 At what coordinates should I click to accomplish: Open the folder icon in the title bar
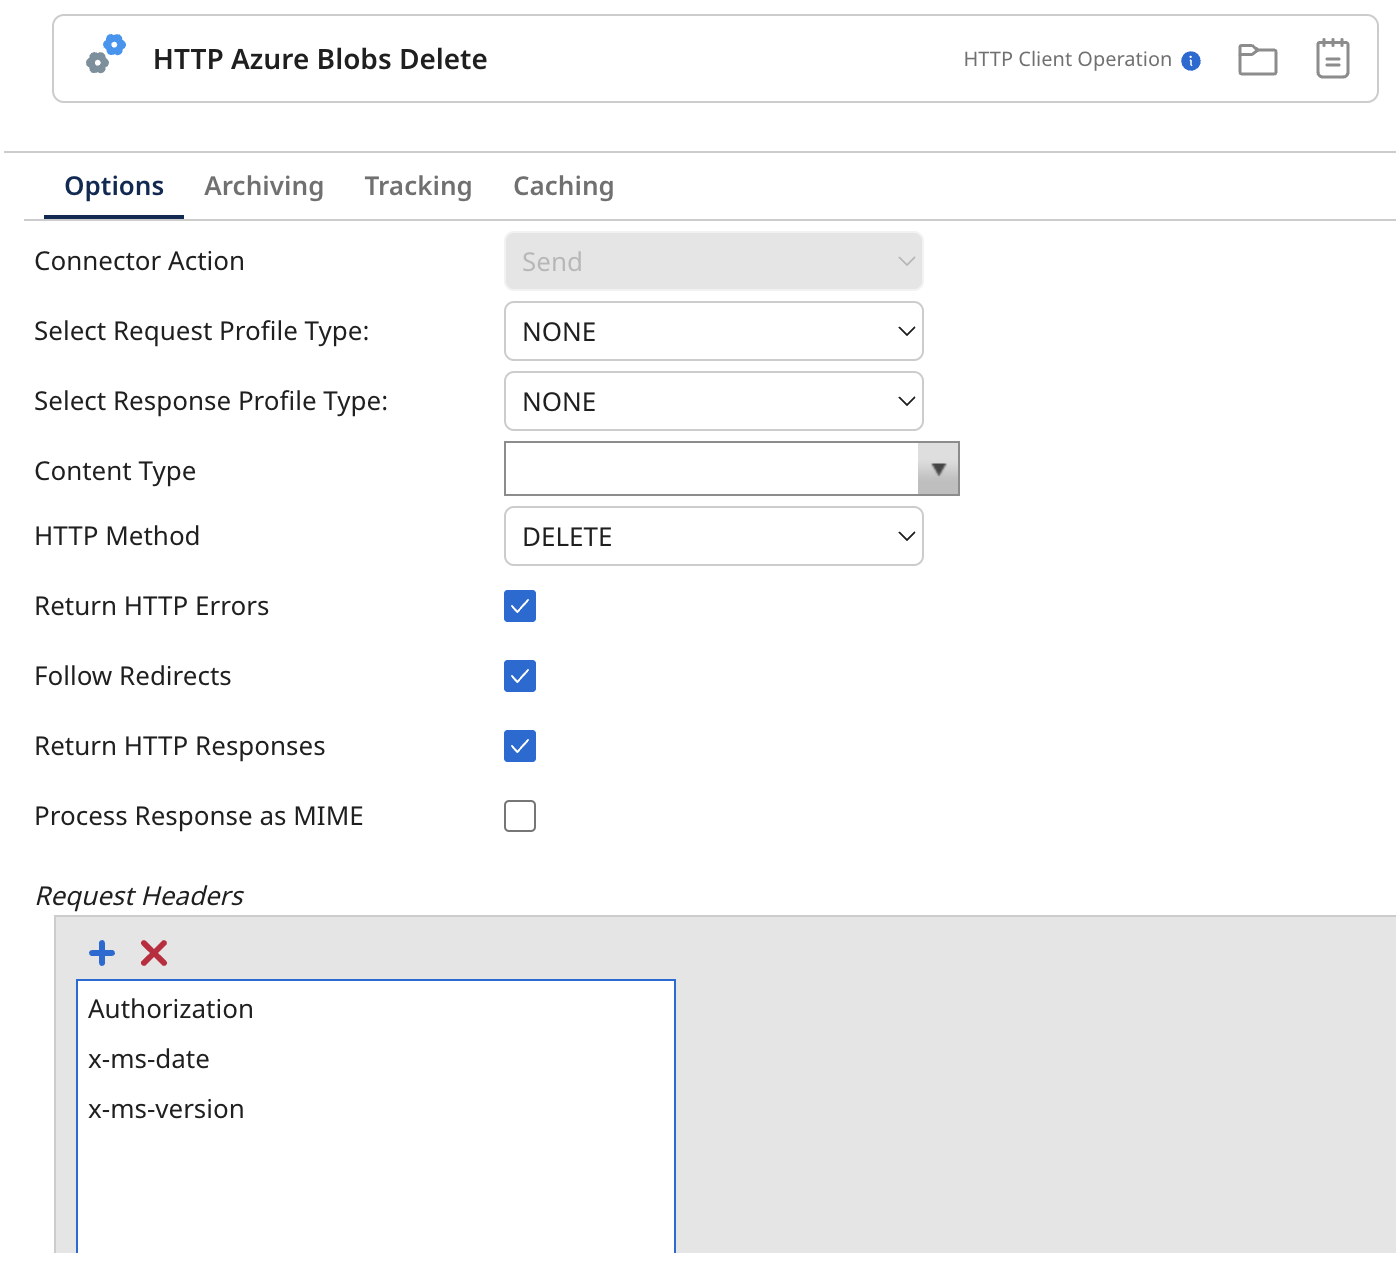[1257, 60]
